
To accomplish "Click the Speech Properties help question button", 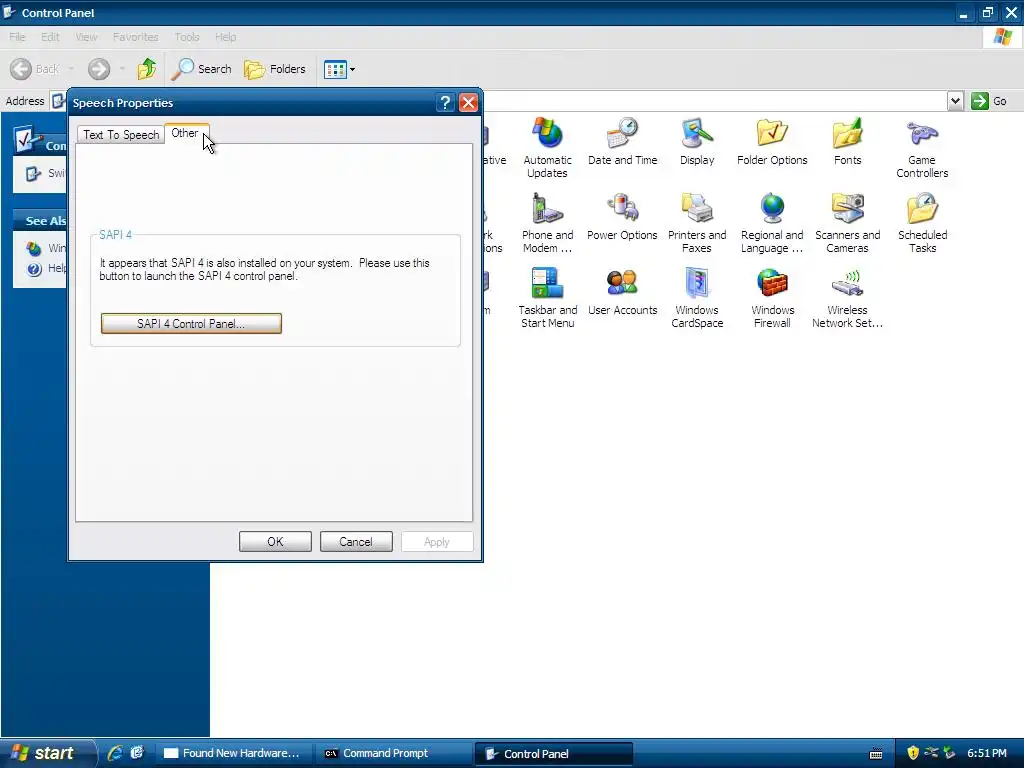I will pos(445,103).
